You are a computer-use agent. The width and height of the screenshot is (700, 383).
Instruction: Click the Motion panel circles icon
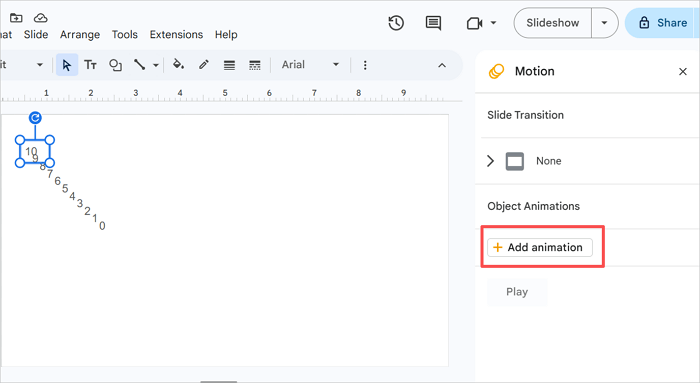point(496,71)
